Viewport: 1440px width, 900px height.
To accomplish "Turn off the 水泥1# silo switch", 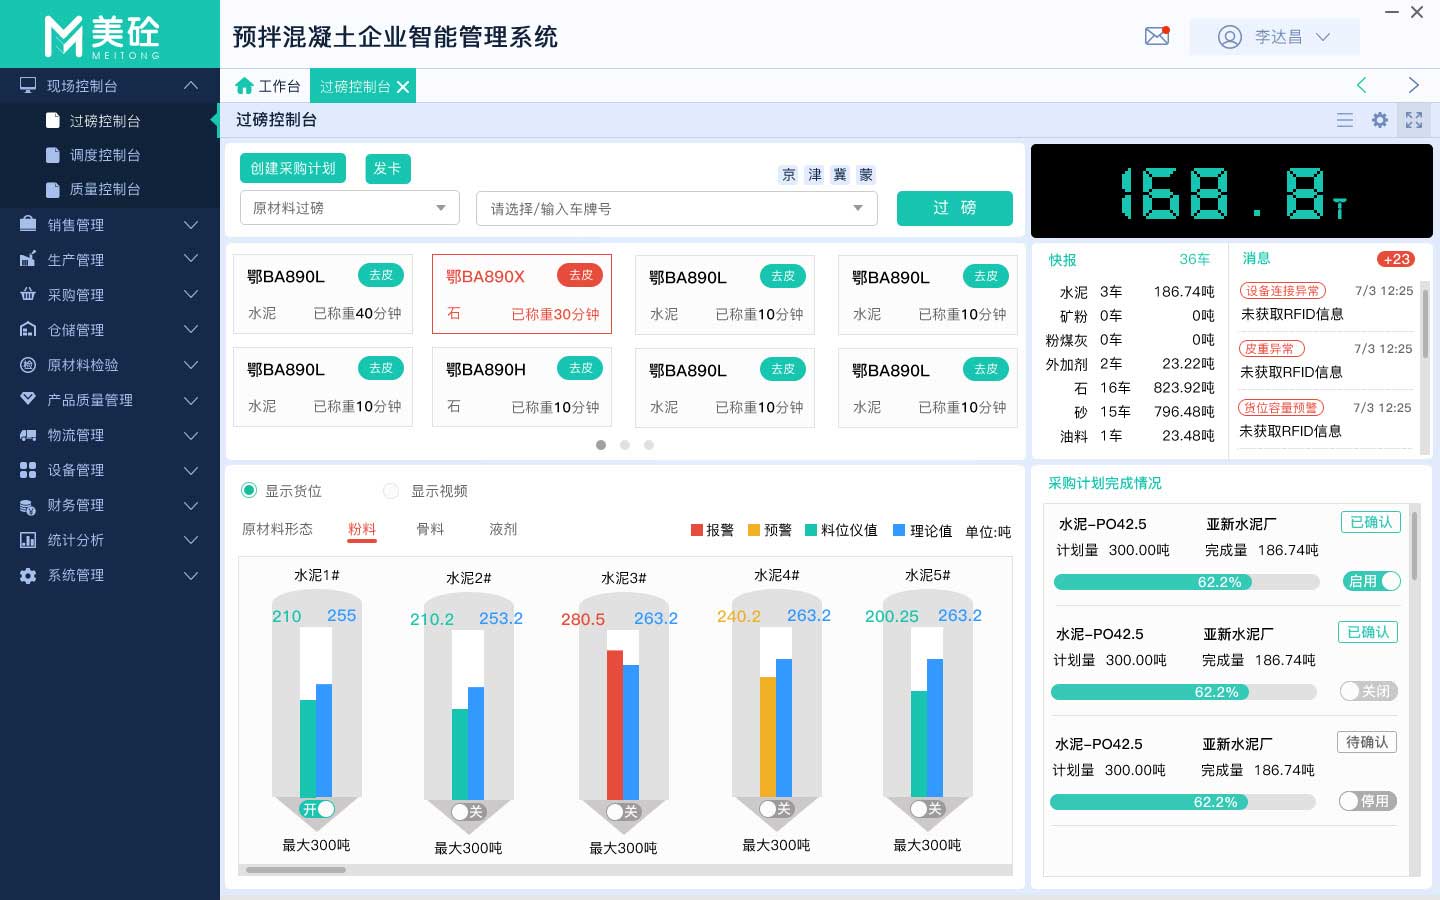I will [x=318, y=809].
